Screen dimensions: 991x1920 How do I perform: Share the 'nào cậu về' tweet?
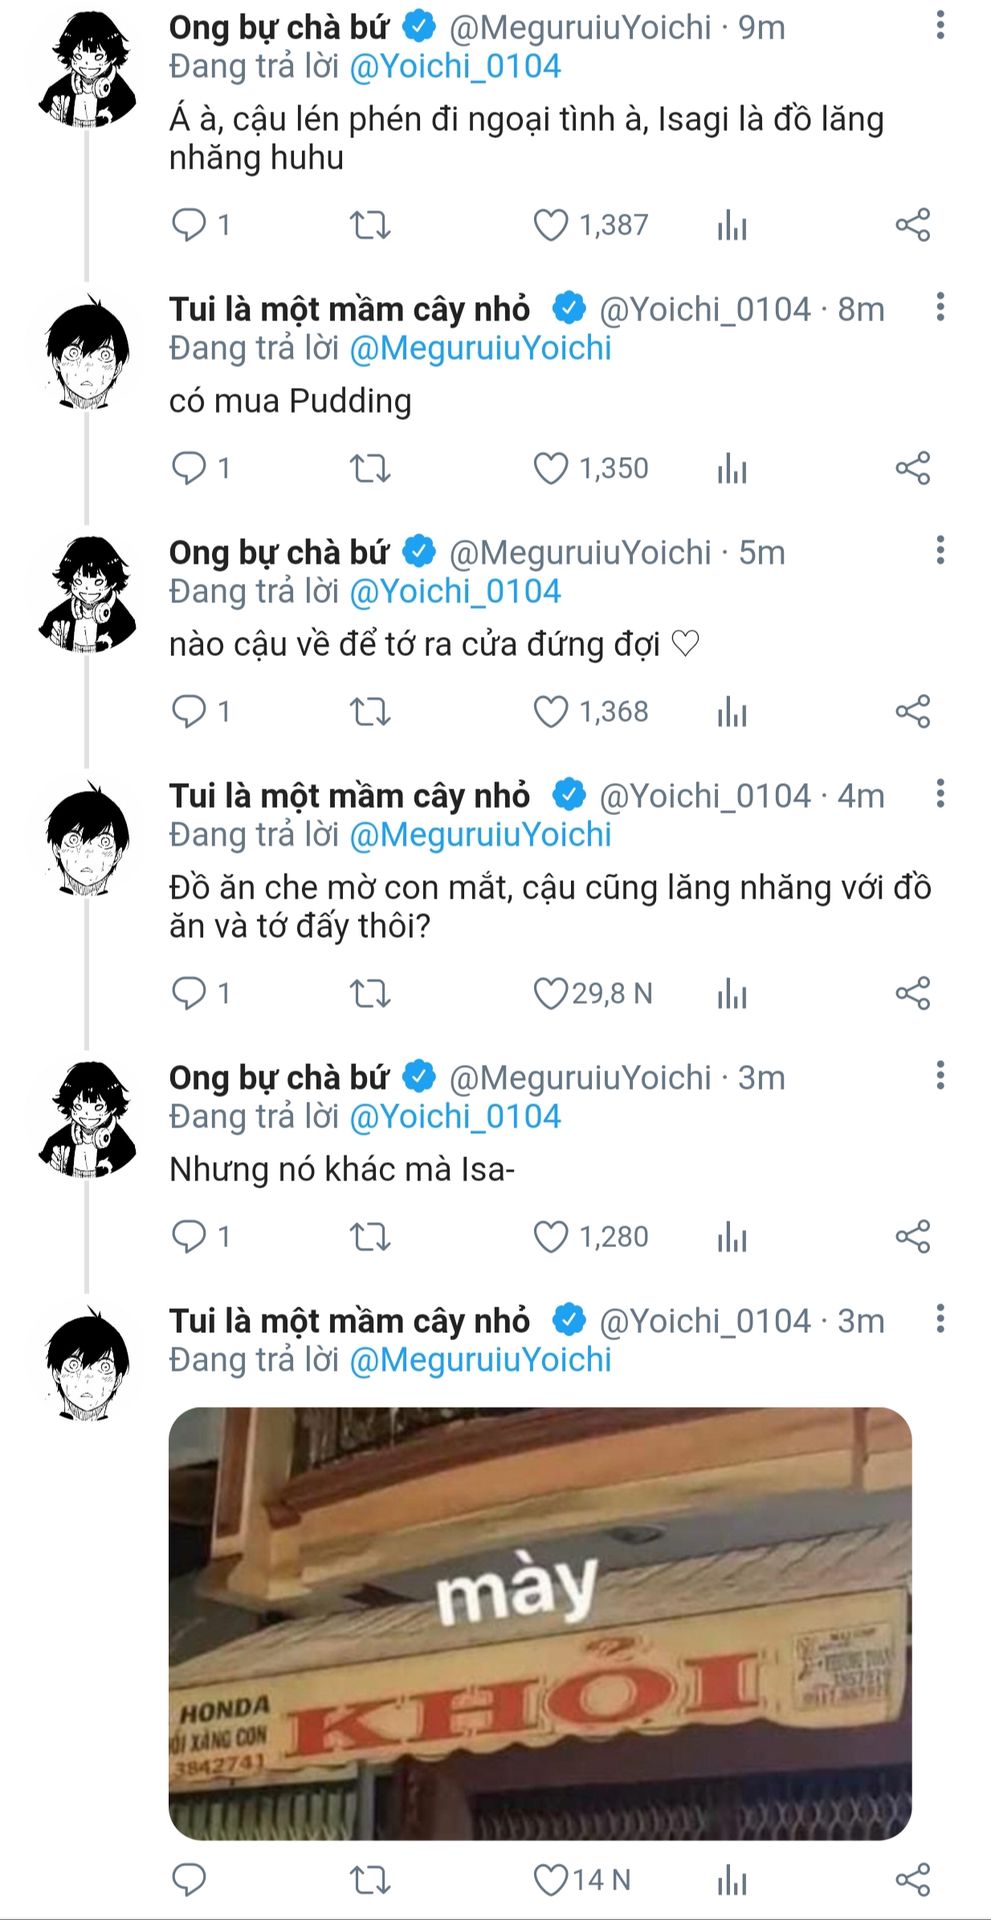pyautogui.click(x=912, y=711)
